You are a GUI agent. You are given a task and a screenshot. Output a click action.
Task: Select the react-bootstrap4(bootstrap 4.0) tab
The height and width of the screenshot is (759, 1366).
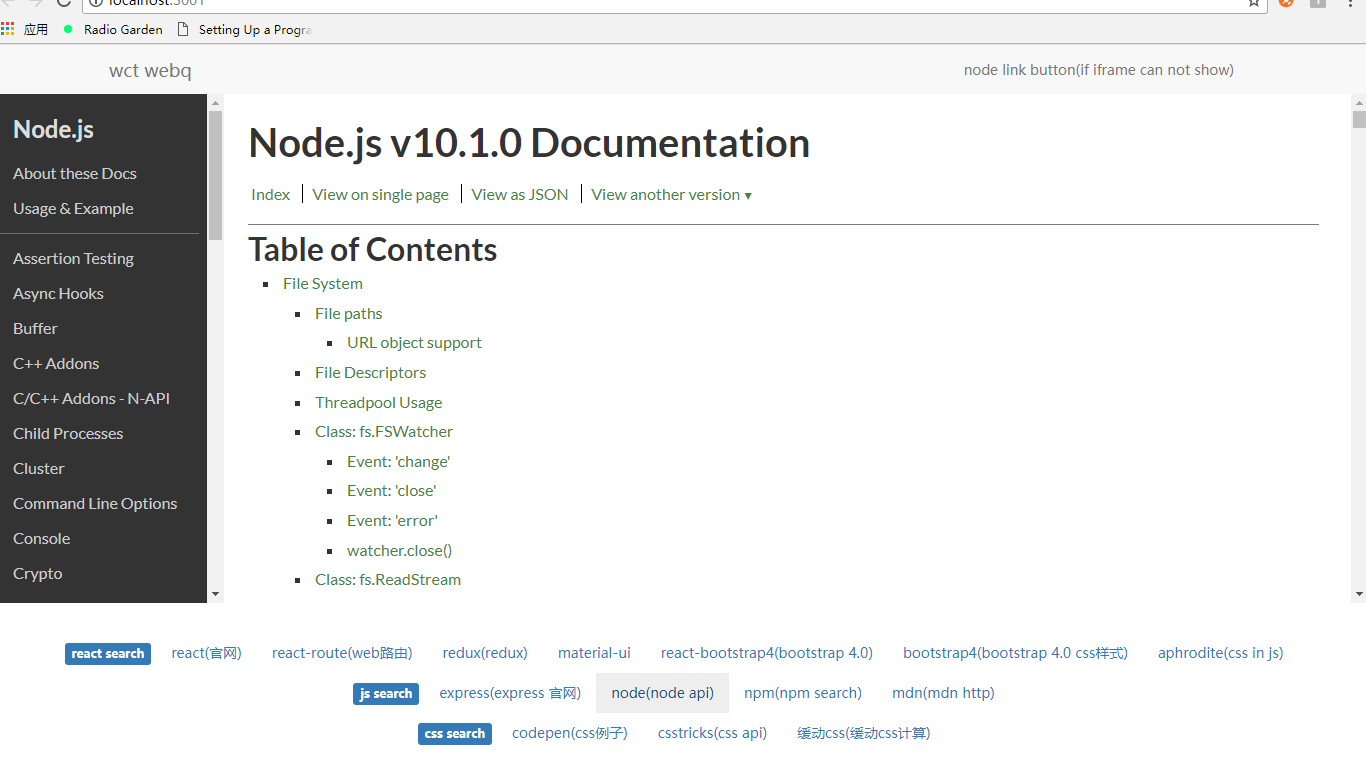767,653
